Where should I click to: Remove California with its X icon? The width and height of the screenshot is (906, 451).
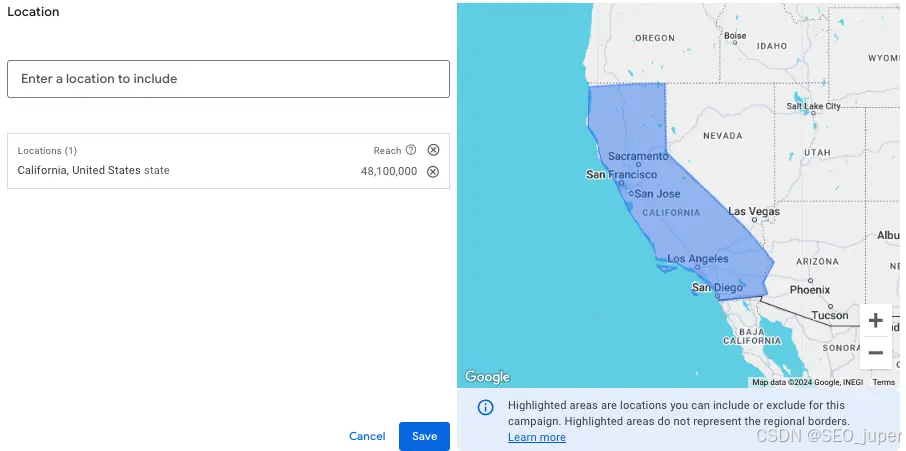(433, 172)
